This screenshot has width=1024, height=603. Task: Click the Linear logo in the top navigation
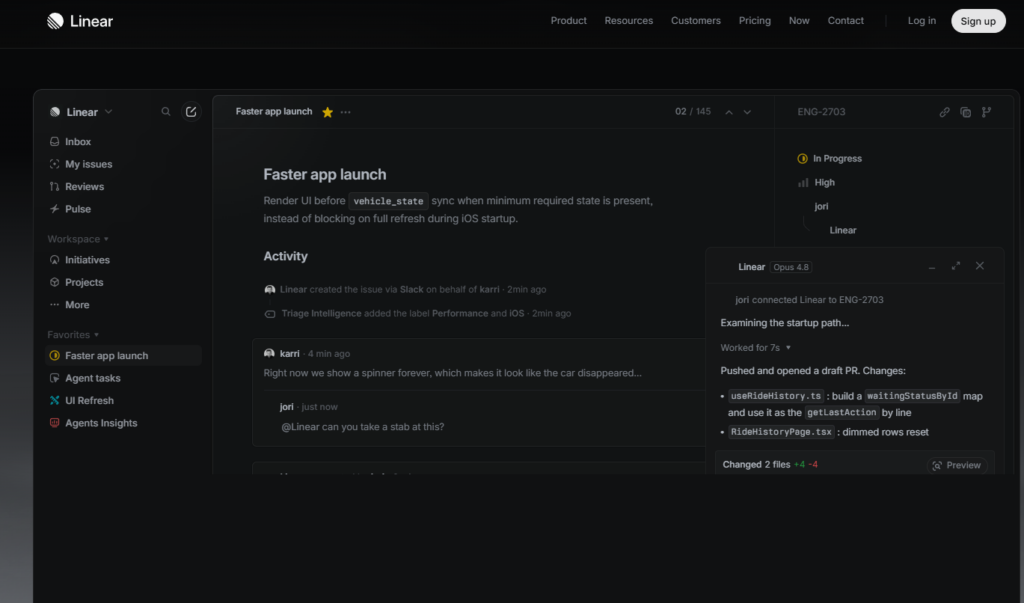[x=80, y=21]
